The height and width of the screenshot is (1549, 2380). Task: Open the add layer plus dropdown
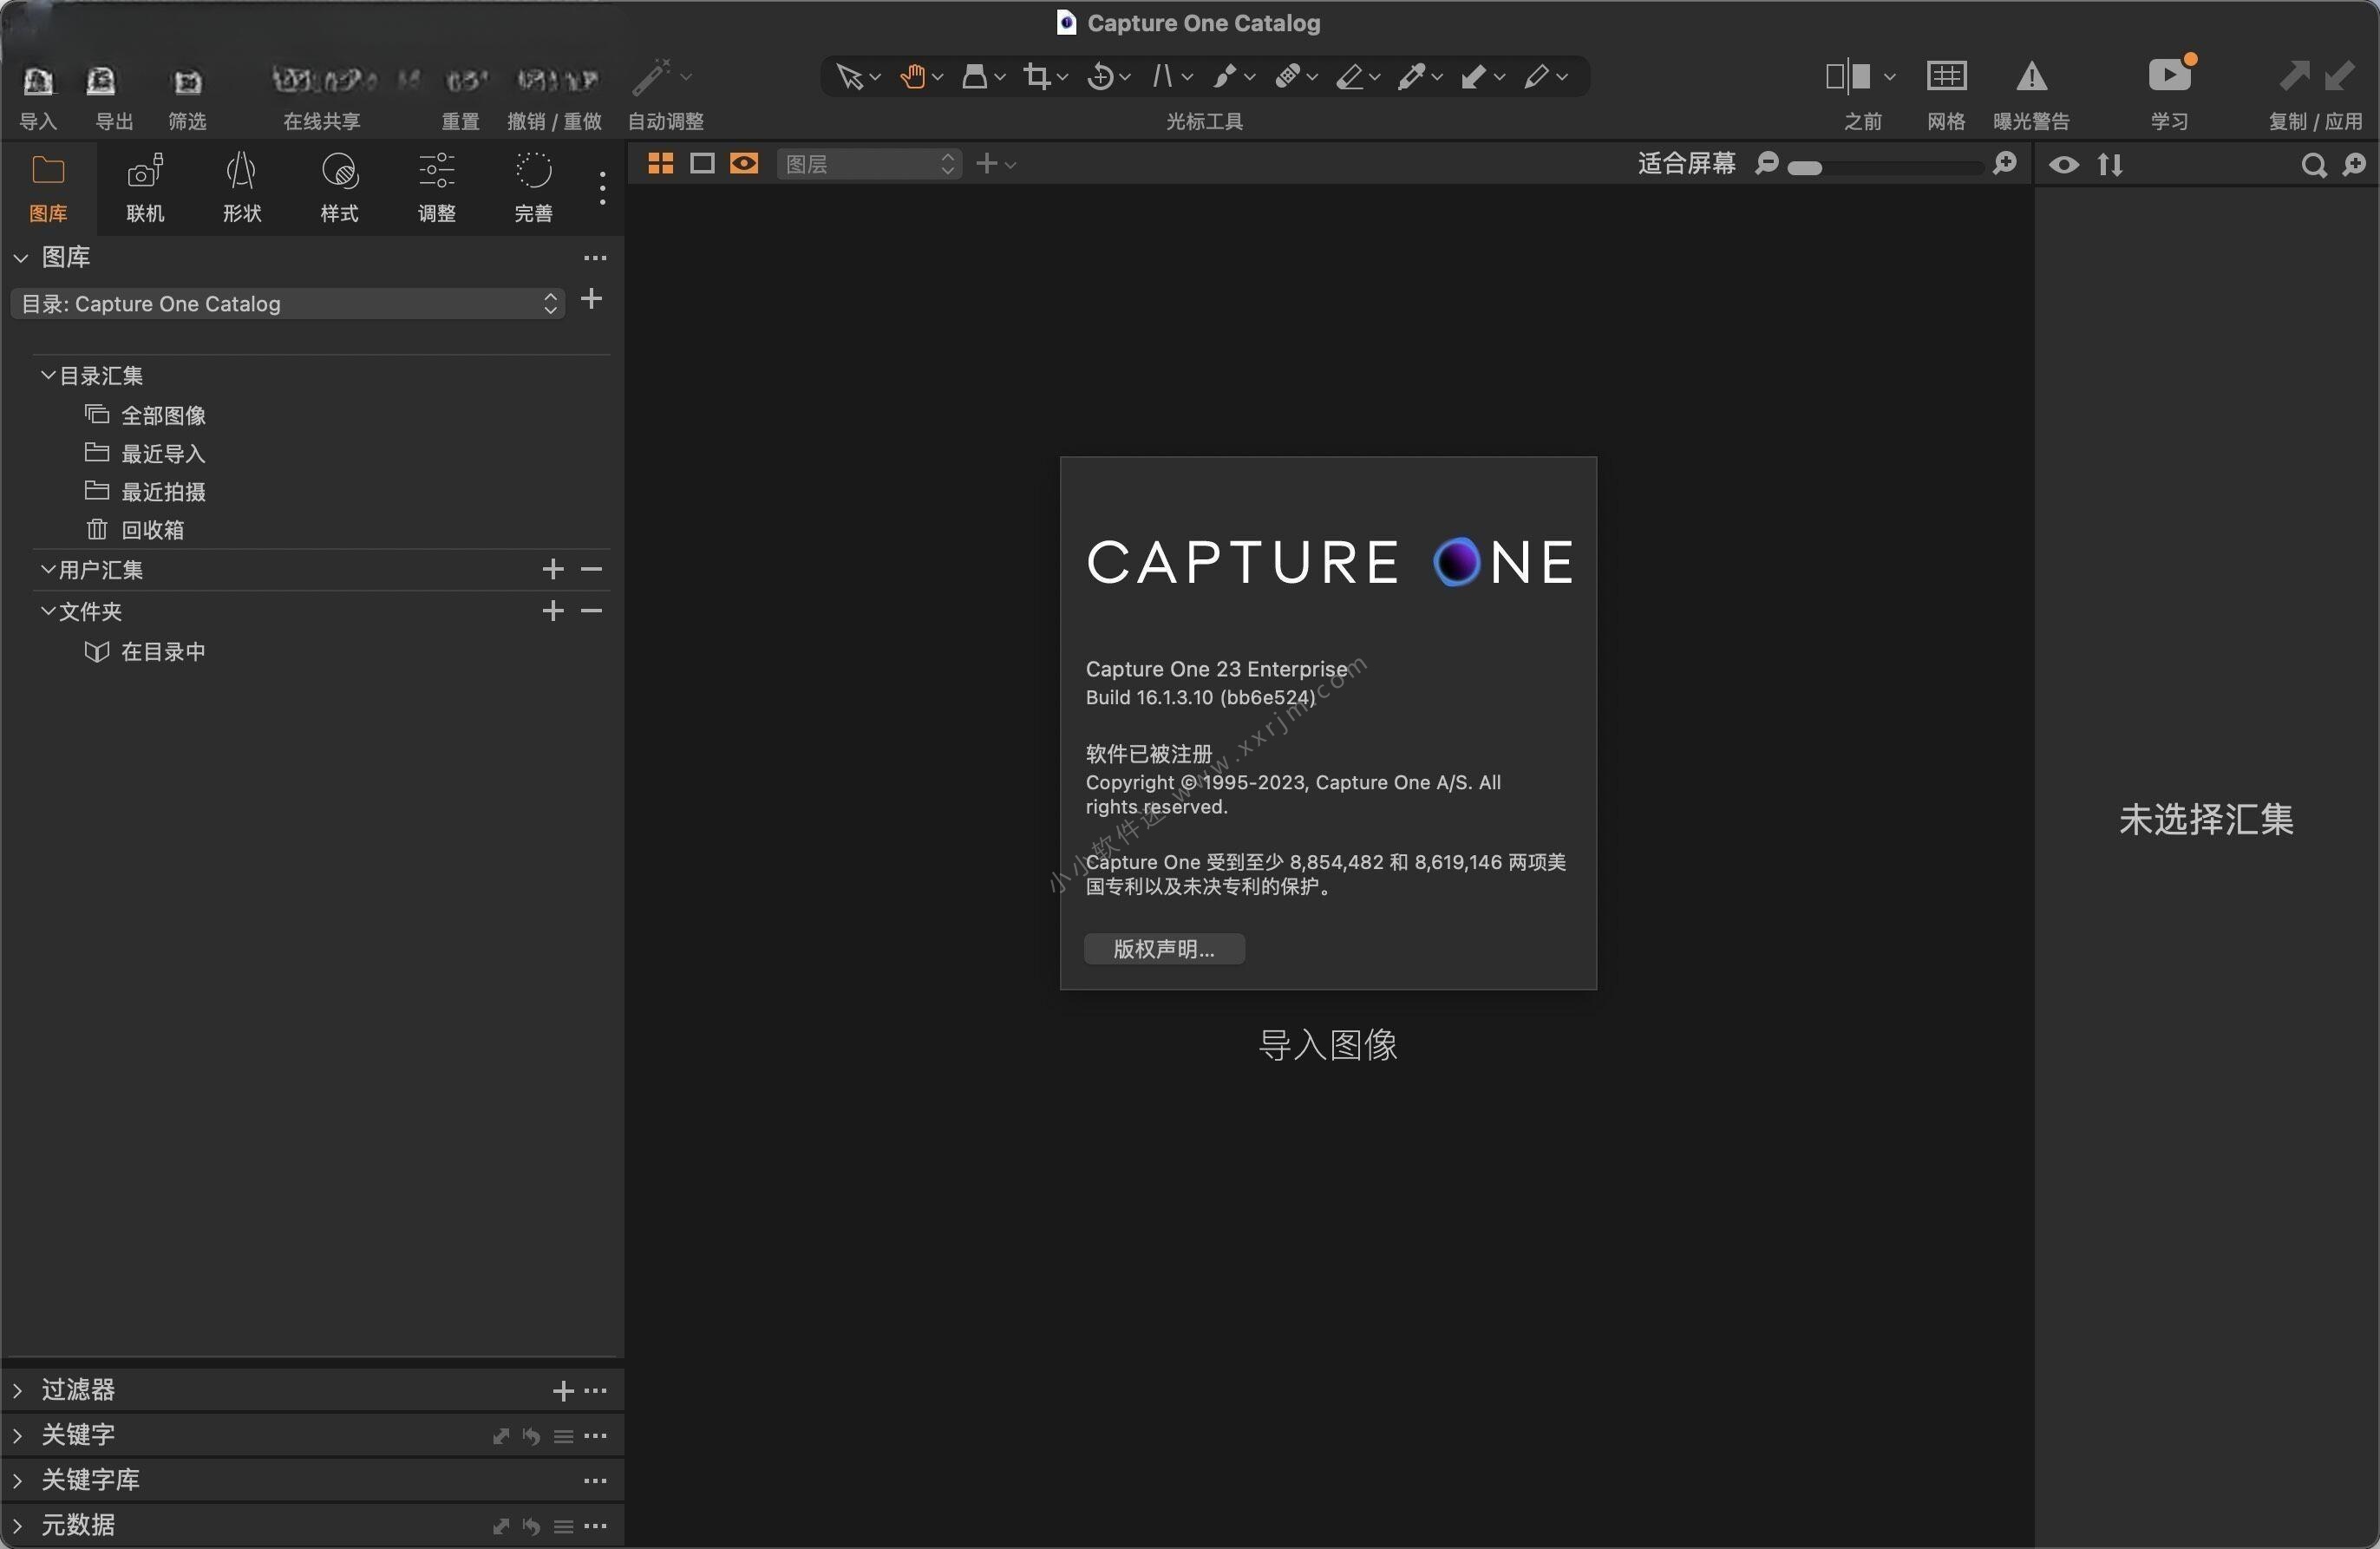996,164
